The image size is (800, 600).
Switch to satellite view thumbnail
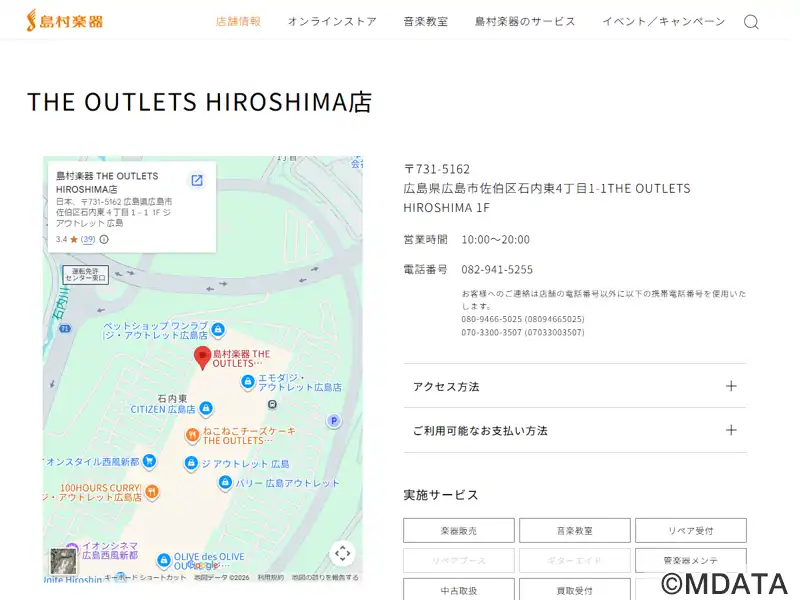(x=63, y=561)
